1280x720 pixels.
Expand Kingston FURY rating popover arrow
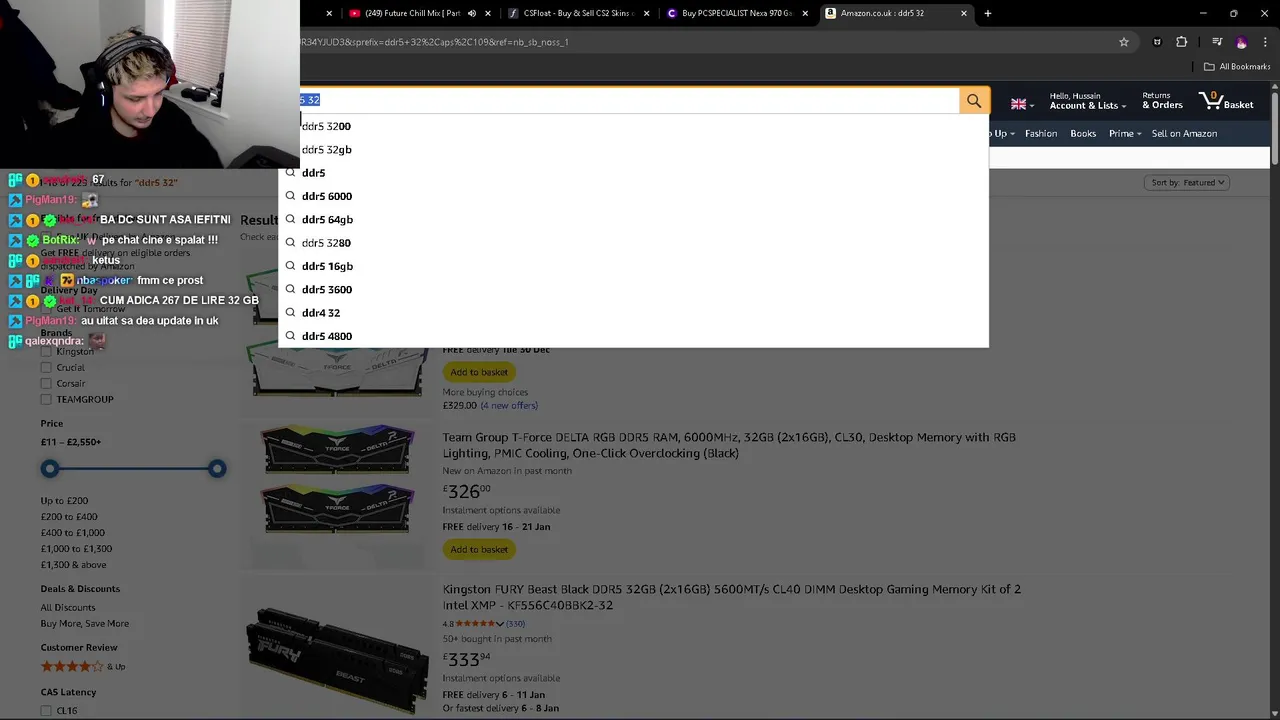tap(499, 624)
